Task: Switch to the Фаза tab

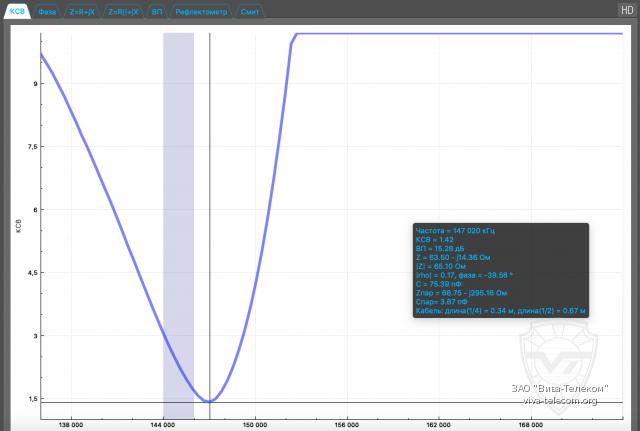Action: tap(47, 12)
